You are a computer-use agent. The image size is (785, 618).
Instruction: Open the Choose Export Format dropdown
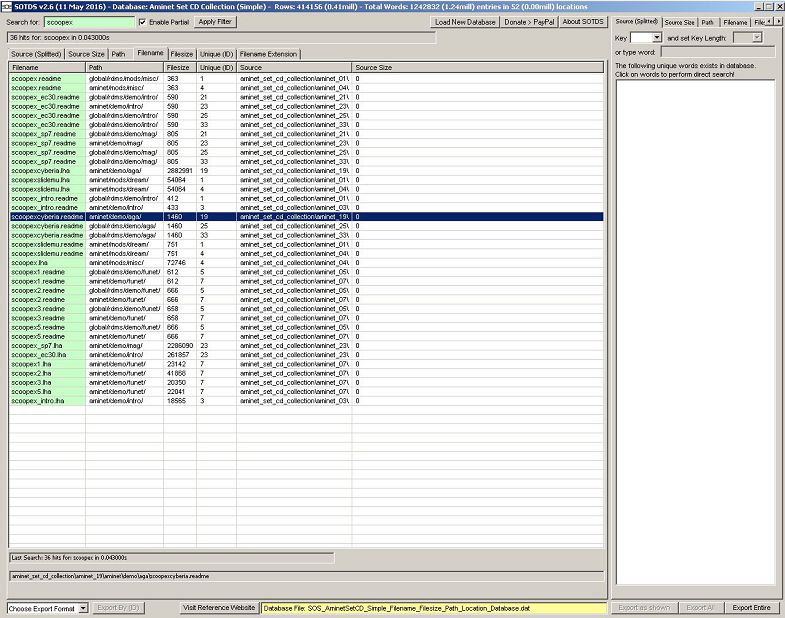click(x=47, y=607)
